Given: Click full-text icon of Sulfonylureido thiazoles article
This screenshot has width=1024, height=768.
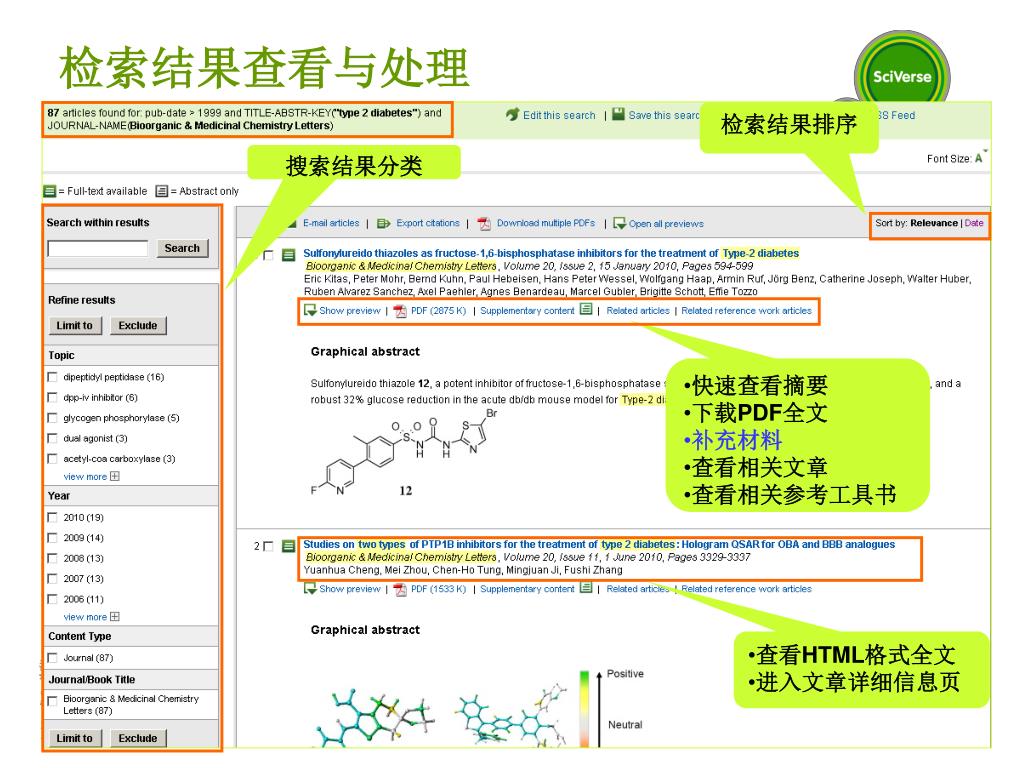Looking at the screenshot, I should 288,255.
